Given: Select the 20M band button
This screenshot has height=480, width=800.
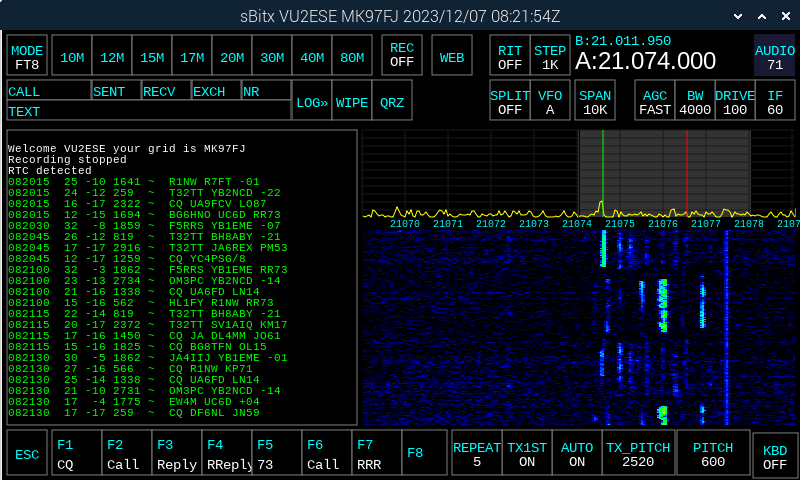Looking at the screenshot, I should tap(232, 57).
